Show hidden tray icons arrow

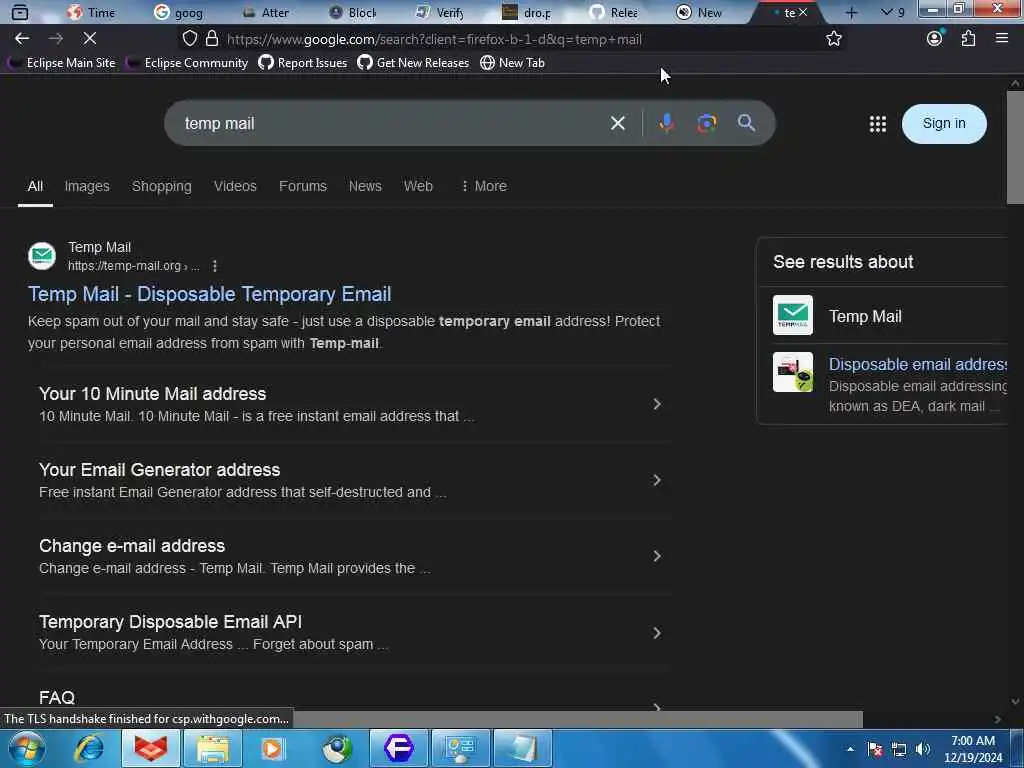pyautogui.click(x=850, y=749)
